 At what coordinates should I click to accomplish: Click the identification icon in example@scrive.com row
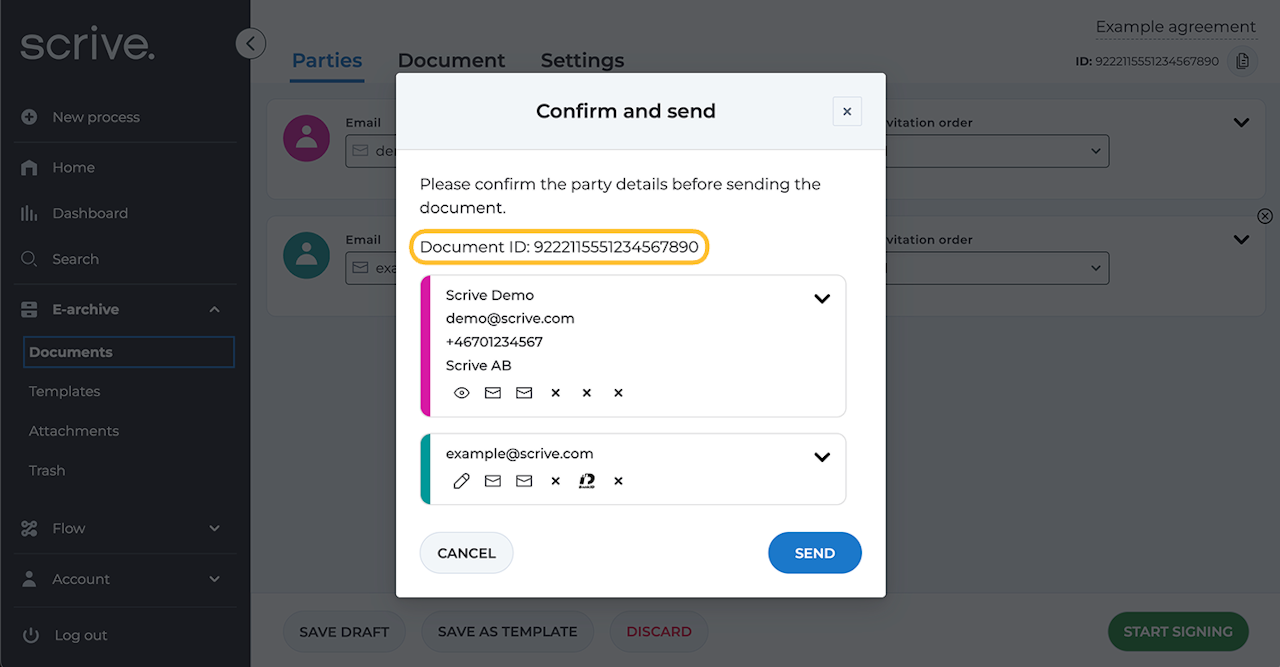[x=587, y=481]
